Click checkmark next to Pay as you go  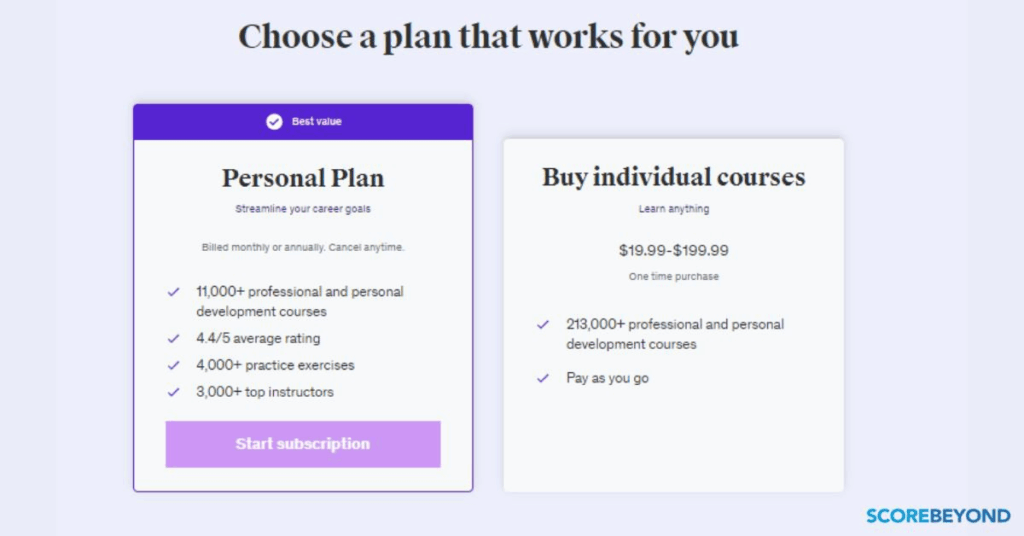[543, 378]
